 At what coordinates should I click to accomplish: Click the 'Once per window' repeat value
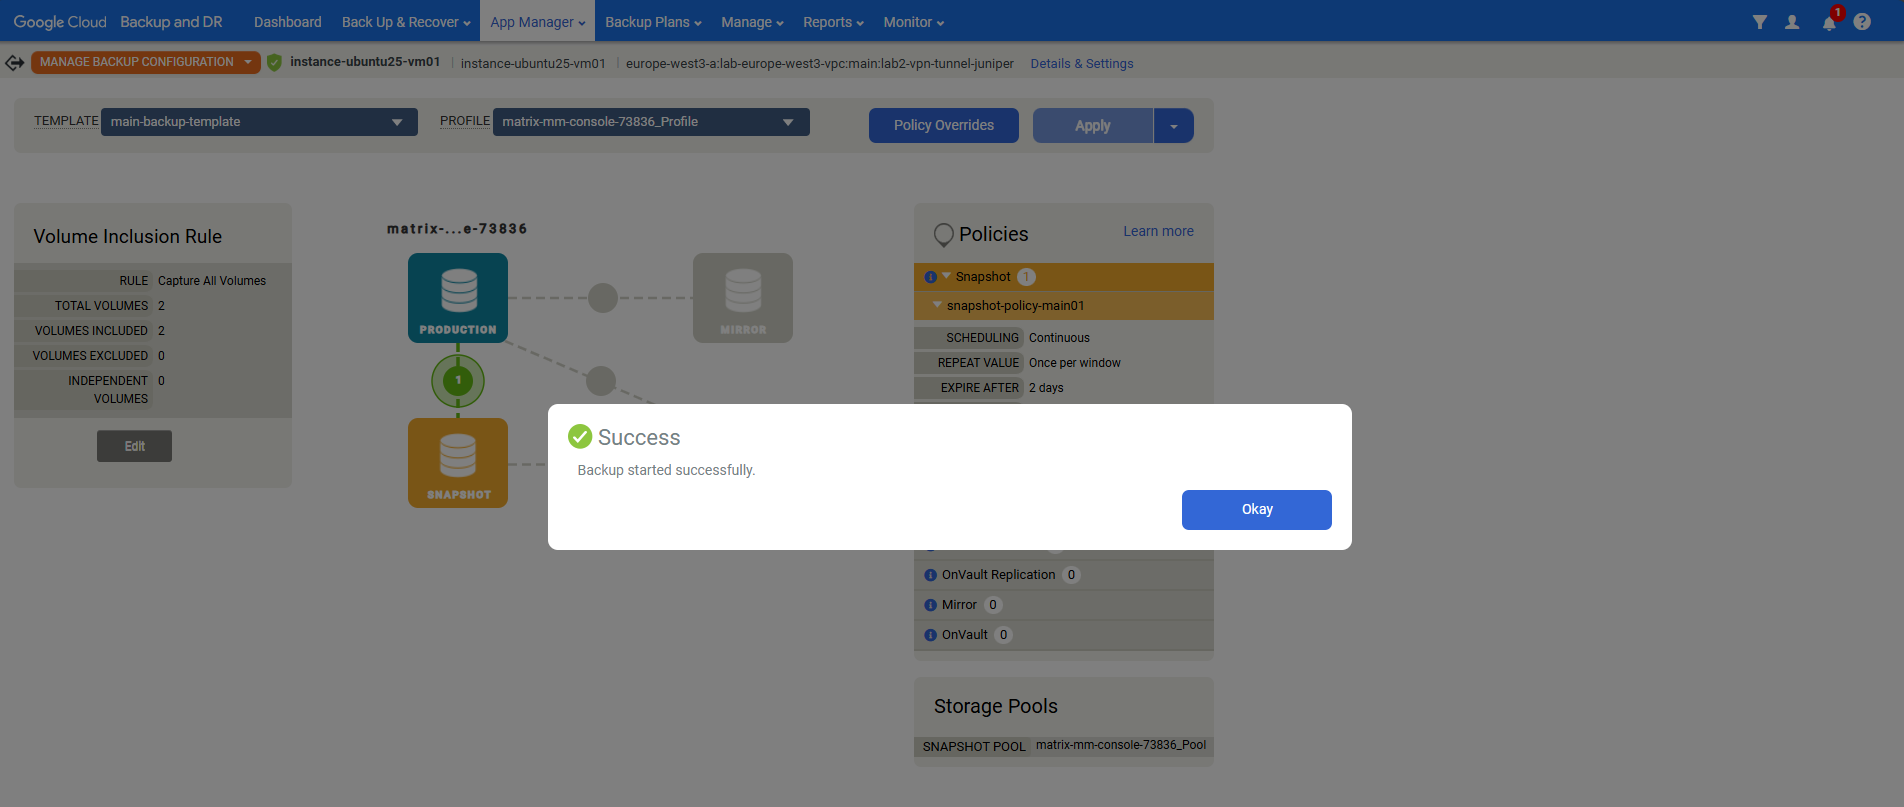coord(1075,363)
